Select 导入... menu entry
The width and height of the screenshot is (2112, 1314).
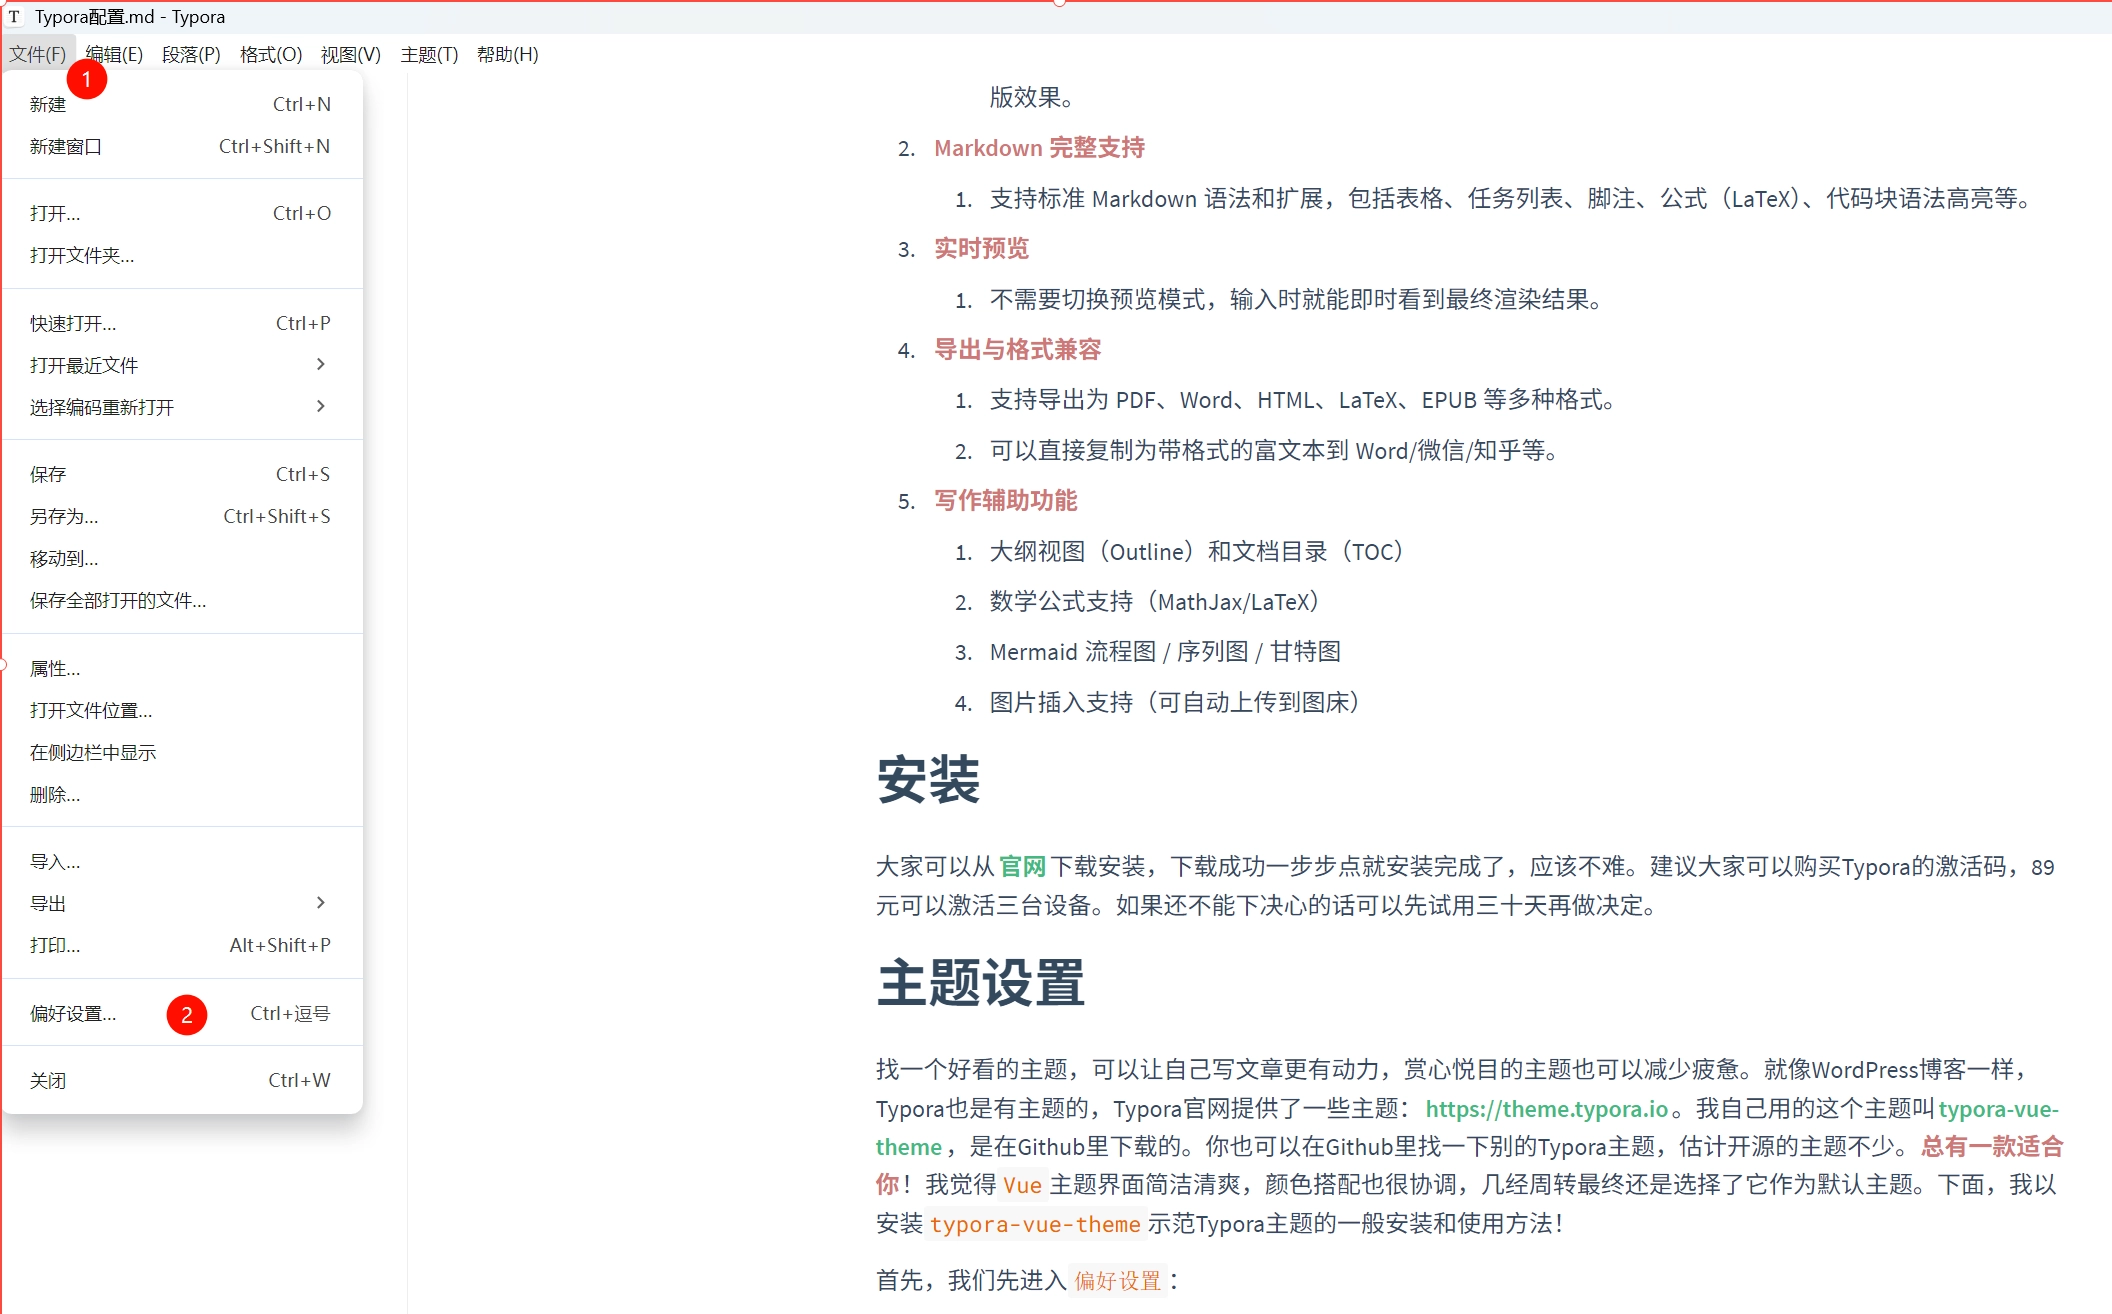tap(182, 861)
